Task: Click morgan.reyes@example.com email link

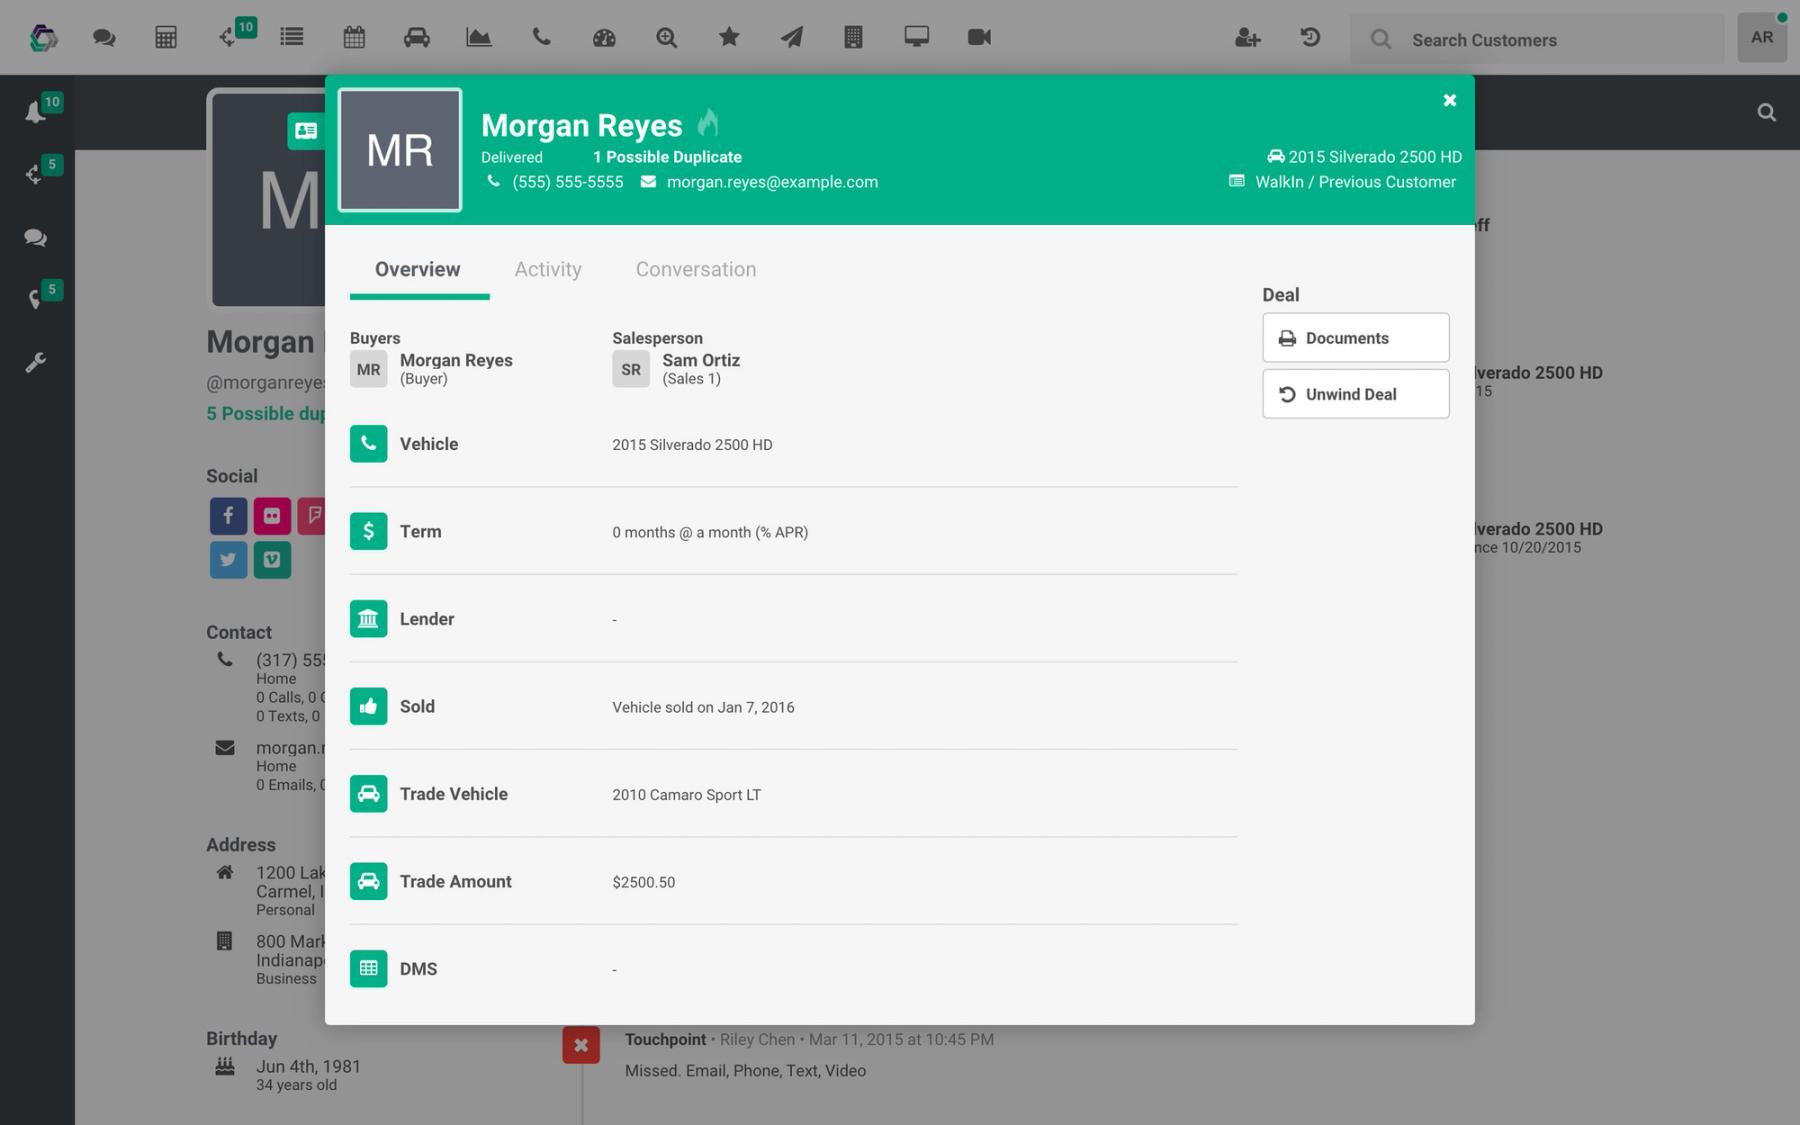Action: coord(772,182)
